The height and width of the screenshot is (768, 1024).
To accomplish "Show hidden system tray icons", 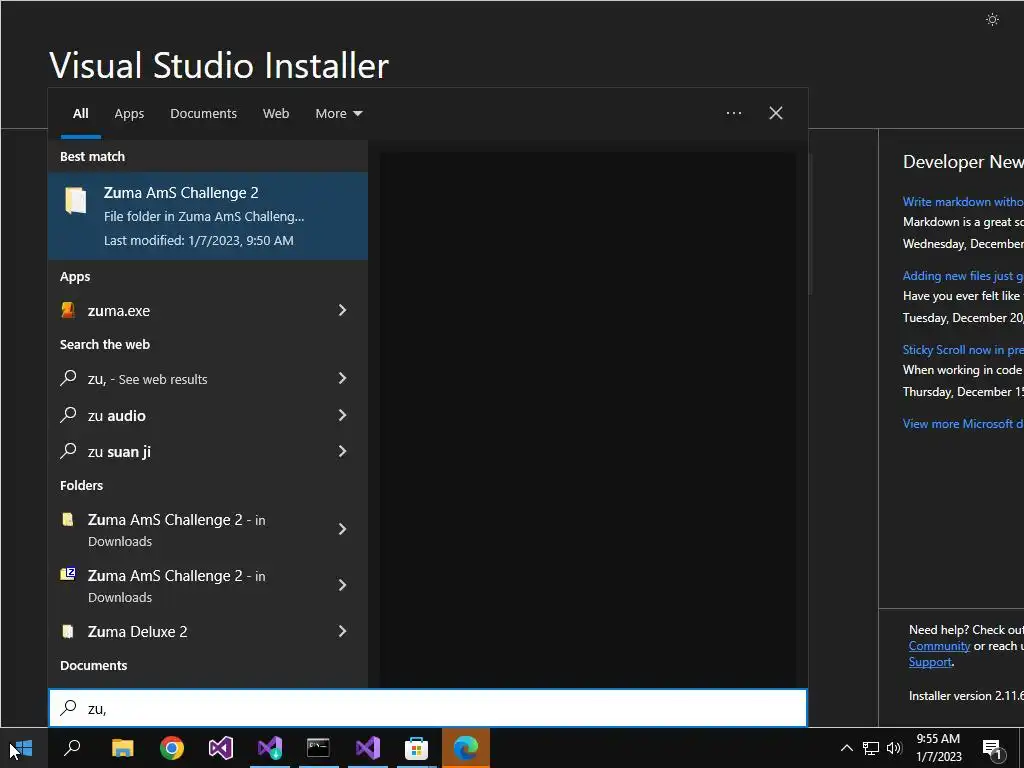I will (x=846, y=748).
